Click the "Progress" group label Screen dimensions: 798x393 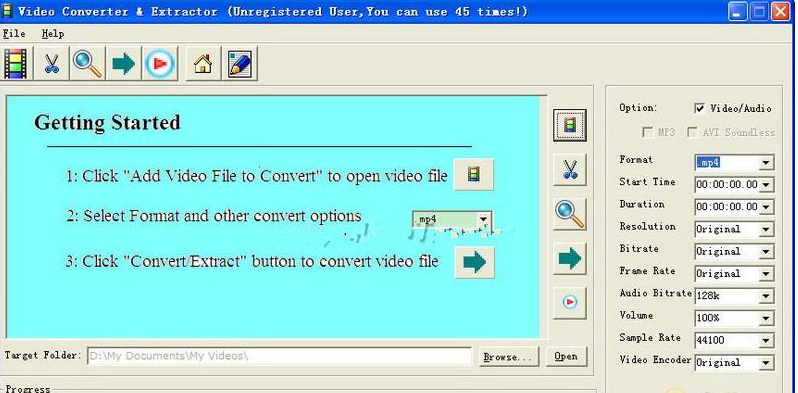(x=28, y=388)
